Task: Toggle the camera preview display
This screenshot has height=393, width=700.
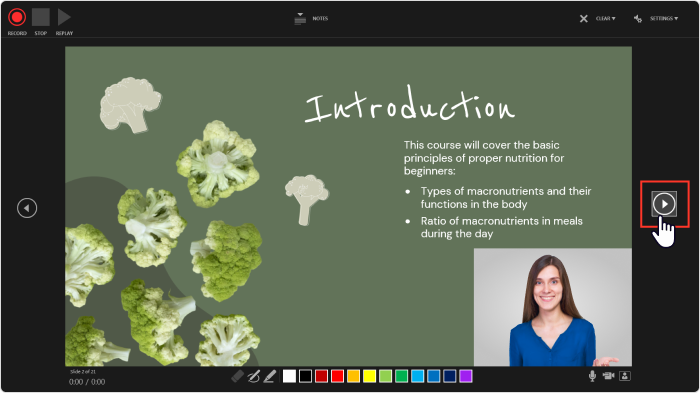Action: [625, 376]
